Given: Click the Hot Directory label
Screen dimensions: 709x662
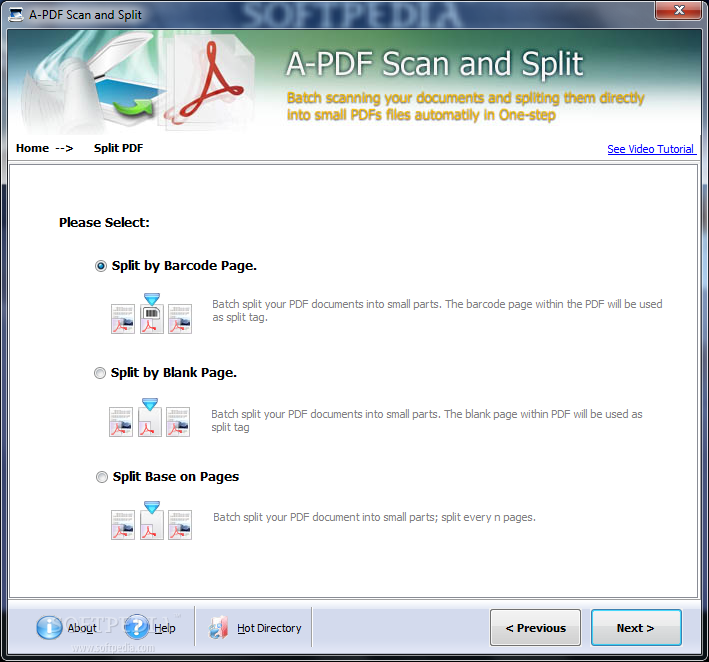Looking at the screenshot, I should click(269, 628).
